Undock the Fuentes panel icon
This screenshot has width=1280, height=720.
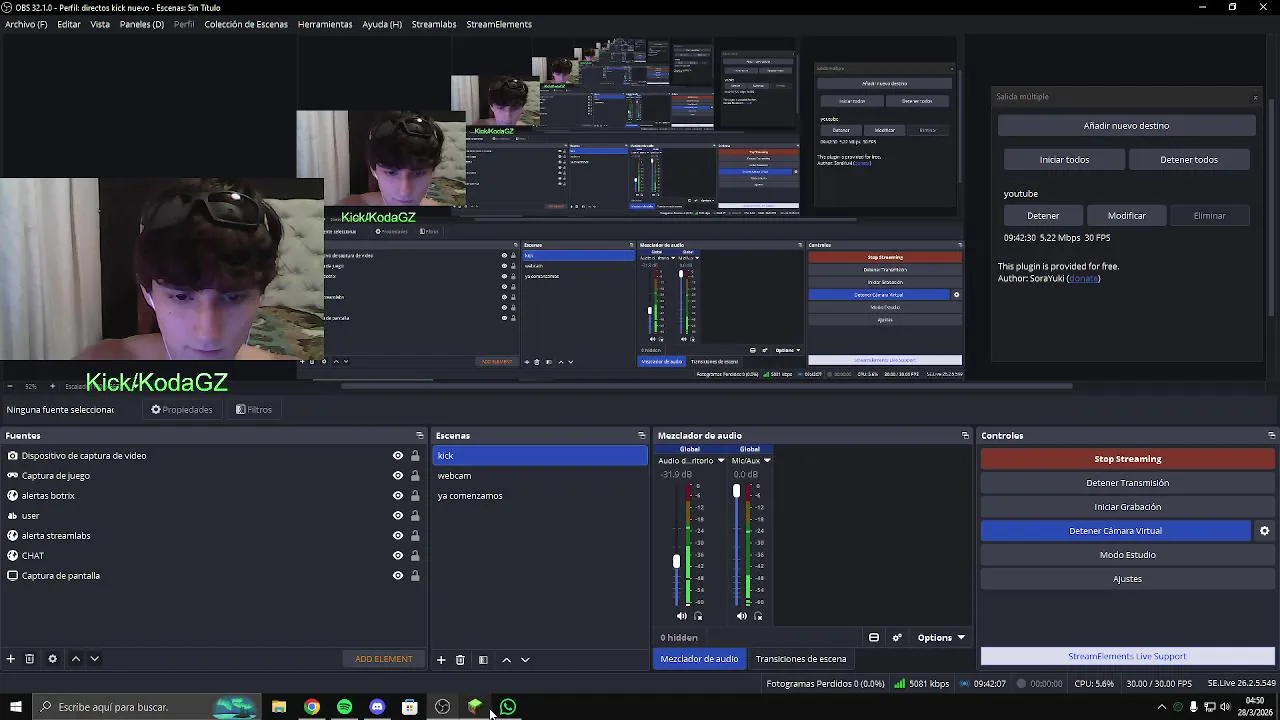(420, 436)
